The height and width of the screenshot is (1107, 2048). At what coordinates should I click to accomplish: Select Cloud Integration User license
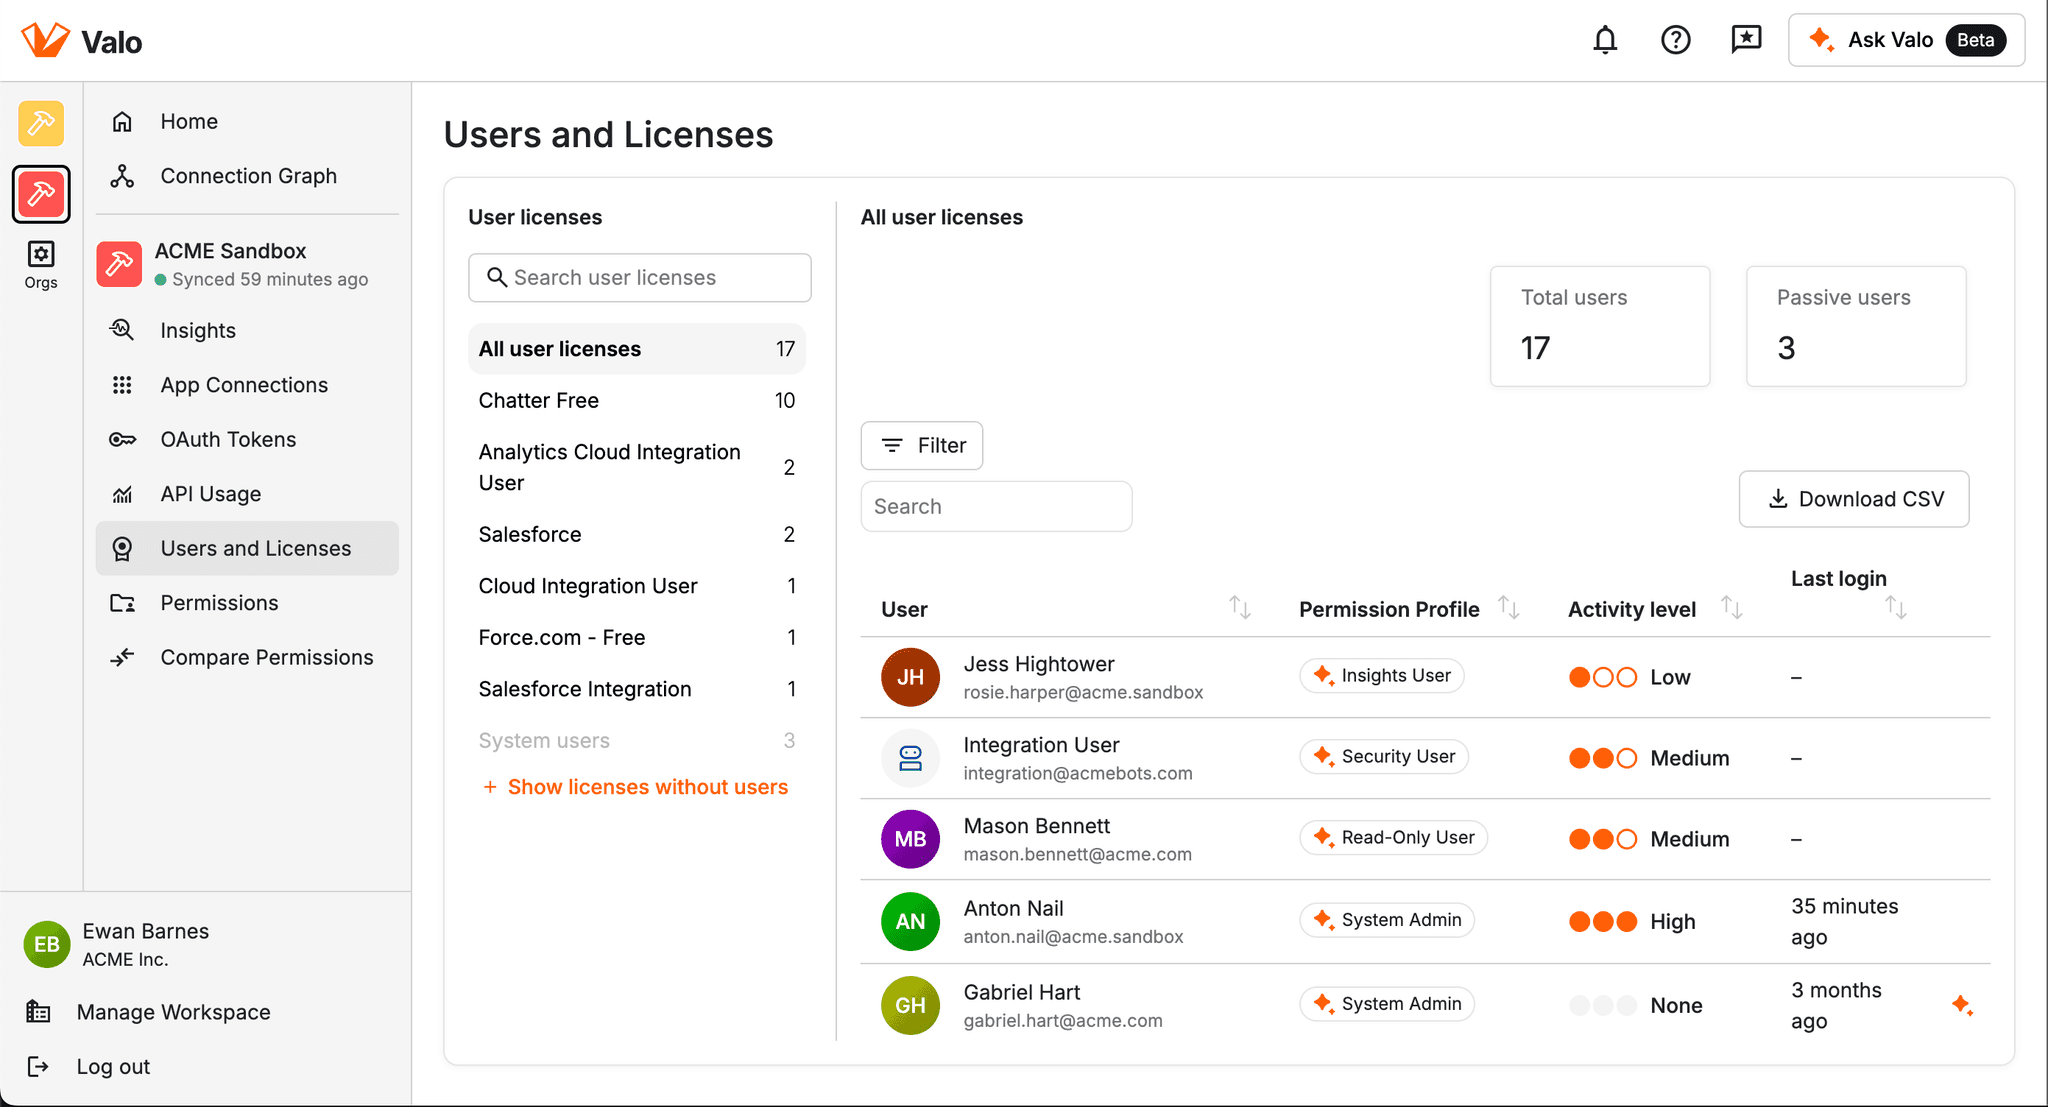(x=637, y=586)
